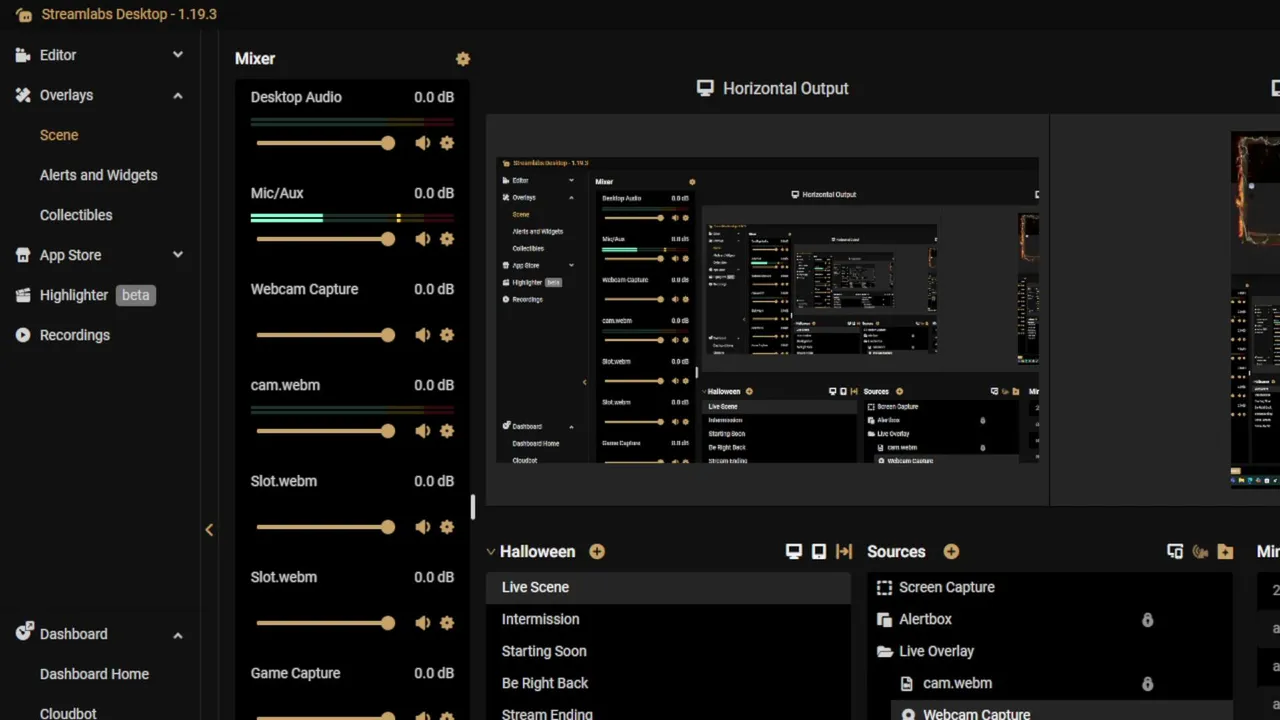Mute the first Slot.webm audio
The height and width of the screenshot is (720, 1280).
[423, 527]
